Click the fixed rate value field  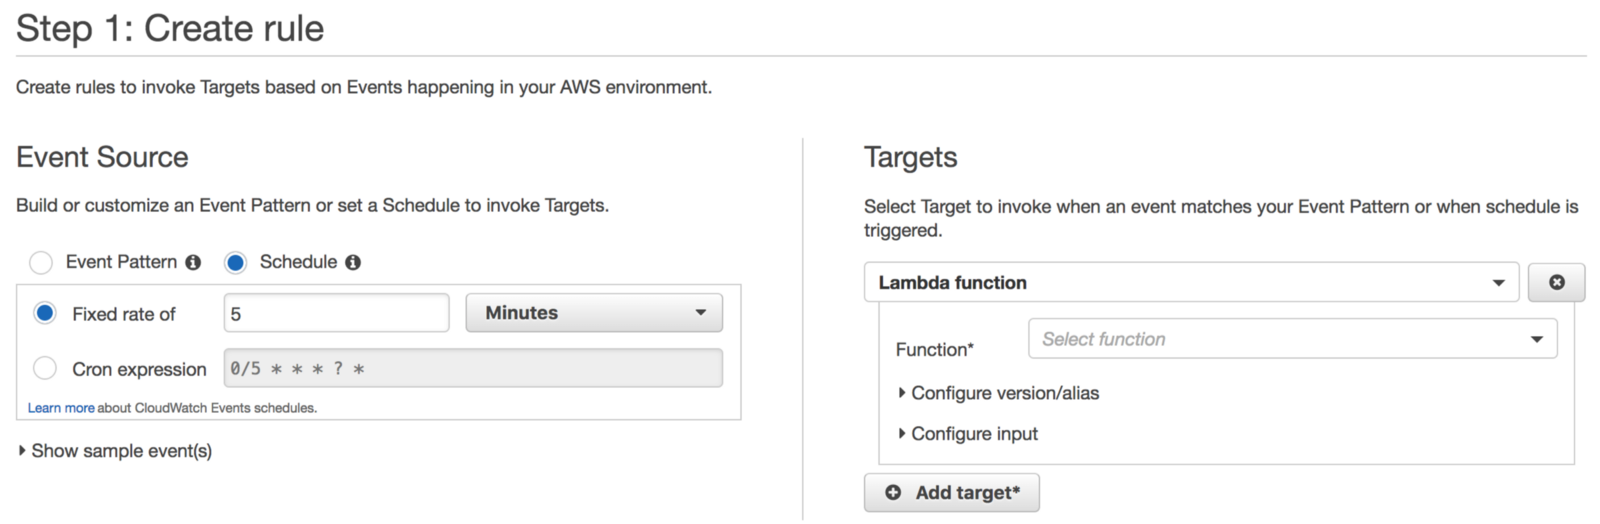pos(336,313)
